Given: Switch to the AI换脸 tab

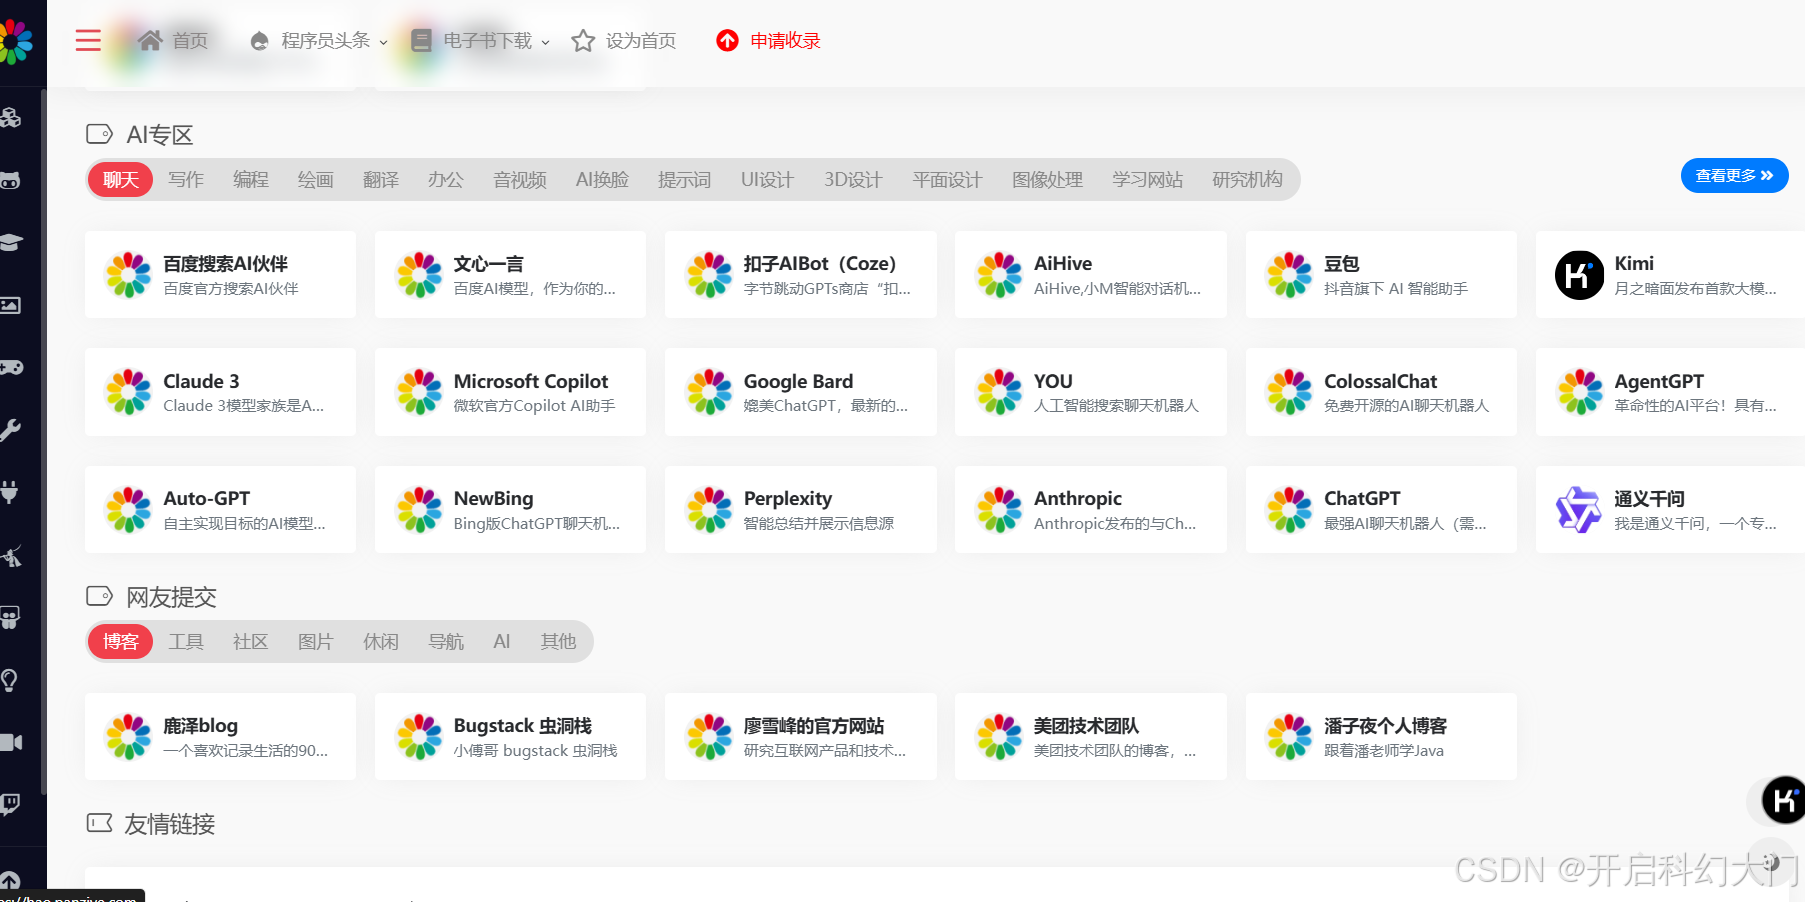Looking at the screenshot, I should point(602,179).
